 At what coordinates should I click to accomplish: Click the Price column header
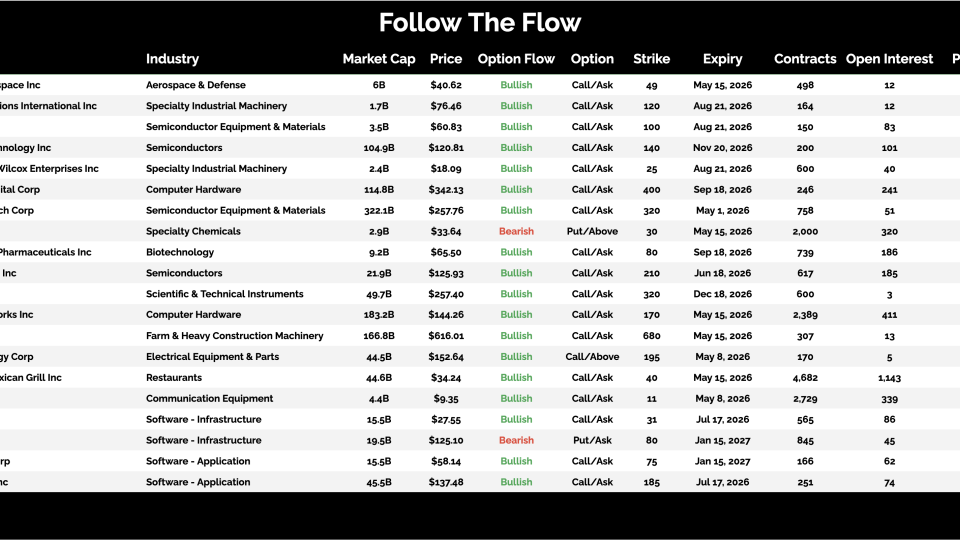[446, 59]
